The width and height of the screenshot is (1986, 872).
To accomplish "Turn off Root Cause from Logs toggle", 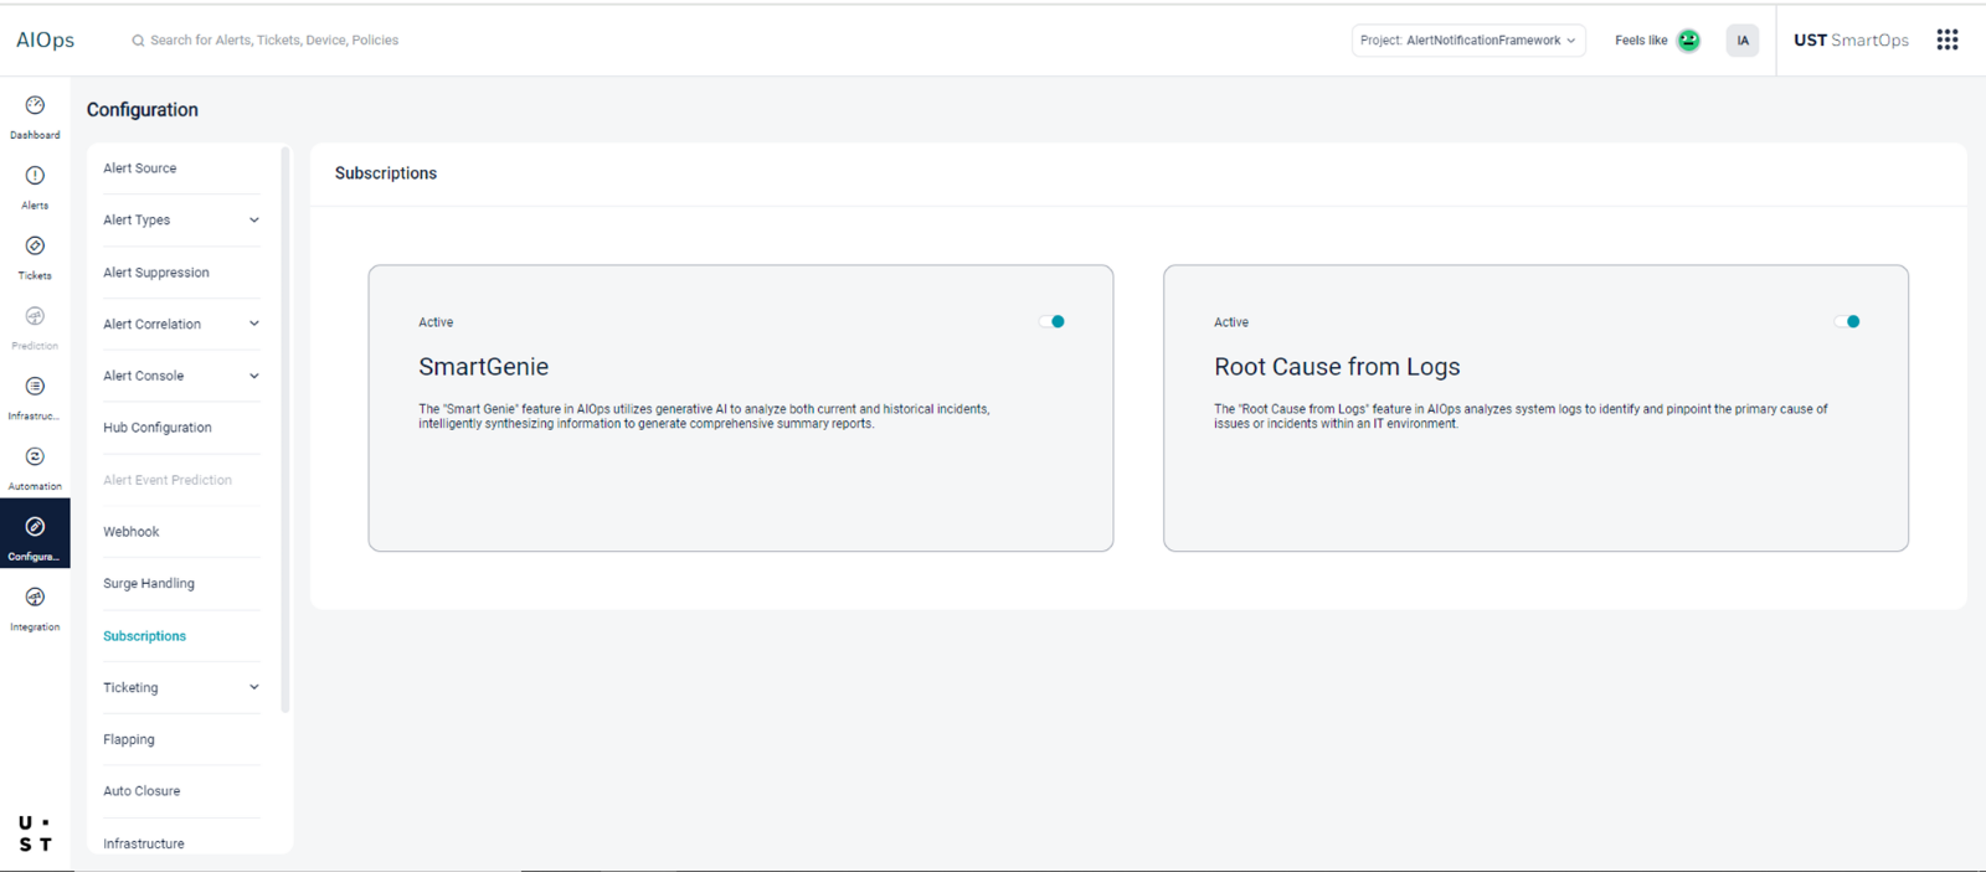I will click(1847, 322).
